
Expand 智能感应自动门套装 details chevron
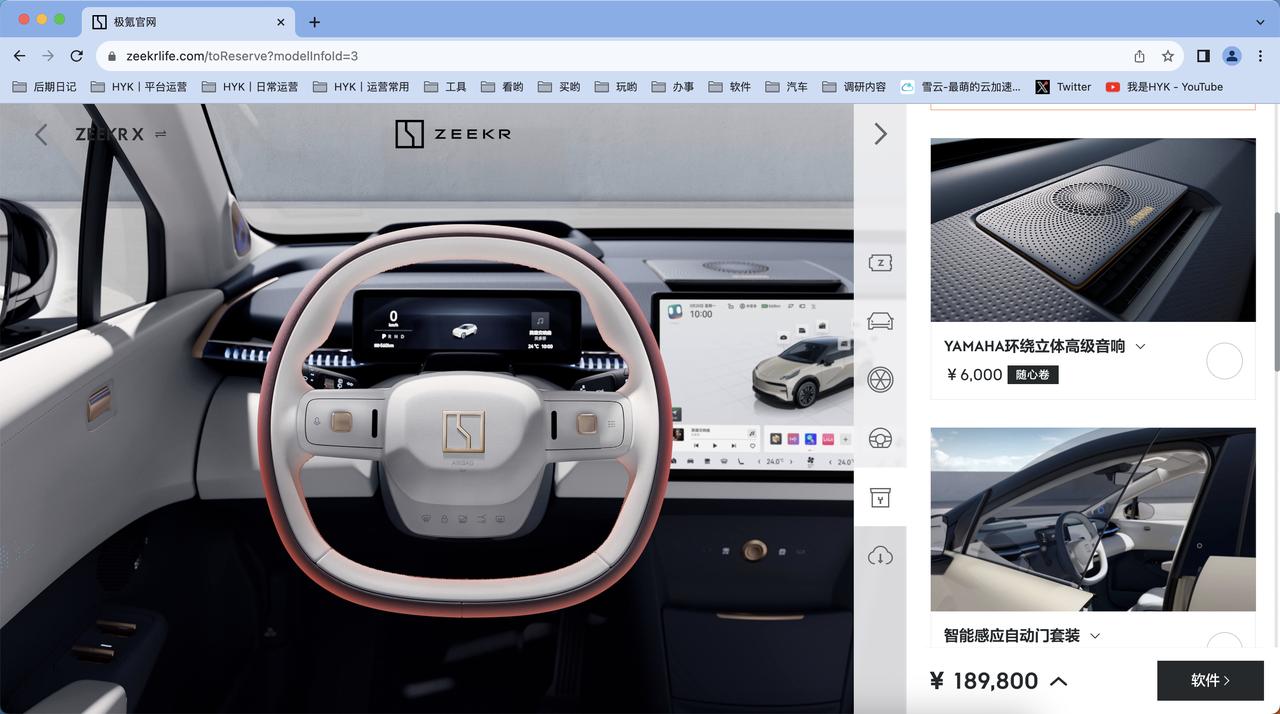pyautogui.click(x=1095, y=636)
